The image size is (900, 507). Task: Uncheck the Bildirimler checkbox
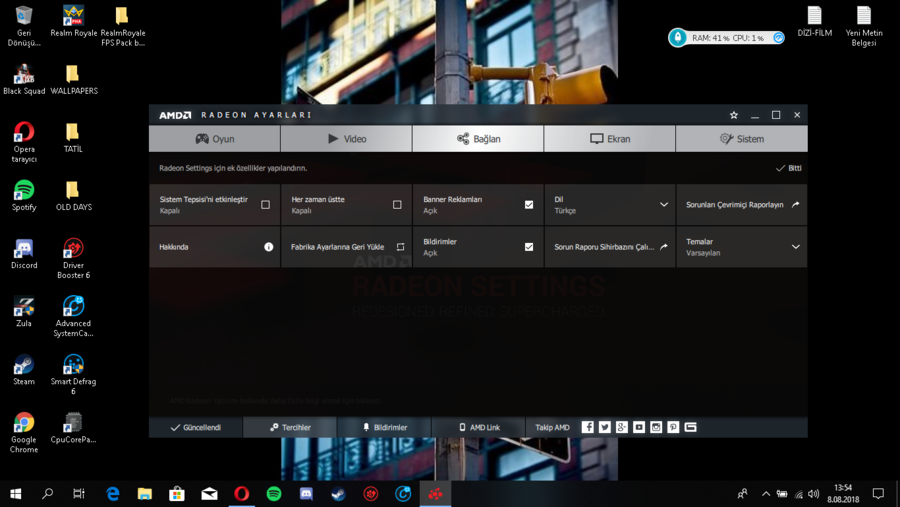529,247
